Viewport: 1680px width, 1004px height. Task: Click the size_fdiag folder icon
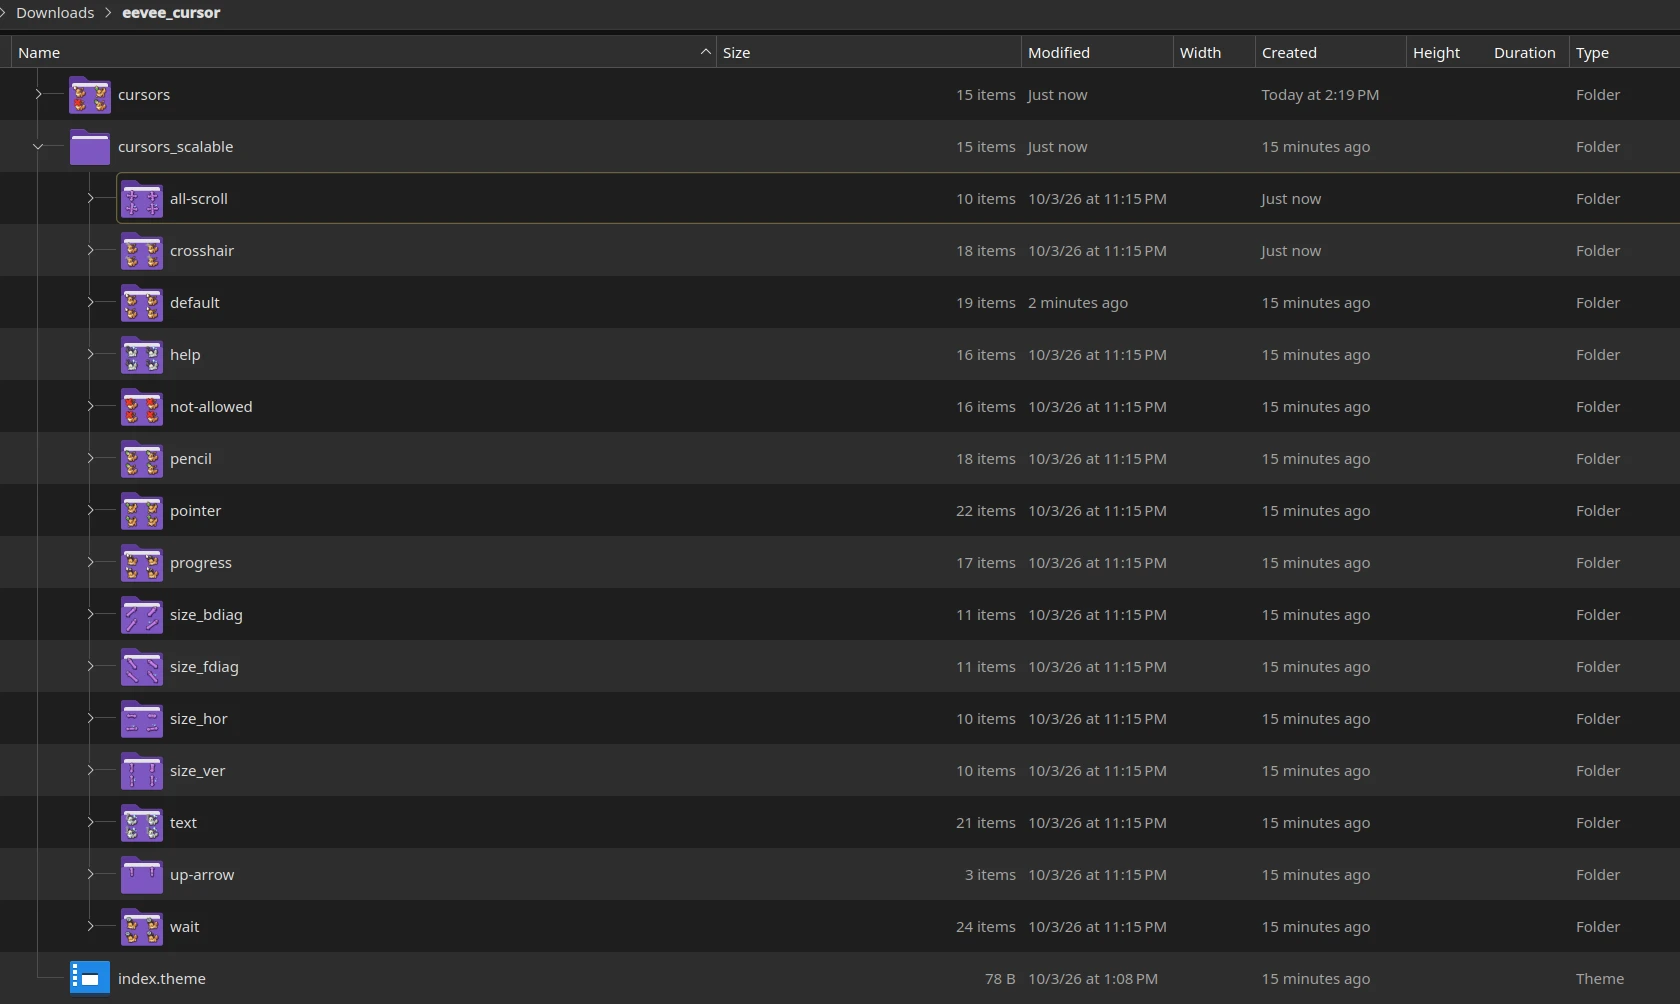tap(142, 667)
